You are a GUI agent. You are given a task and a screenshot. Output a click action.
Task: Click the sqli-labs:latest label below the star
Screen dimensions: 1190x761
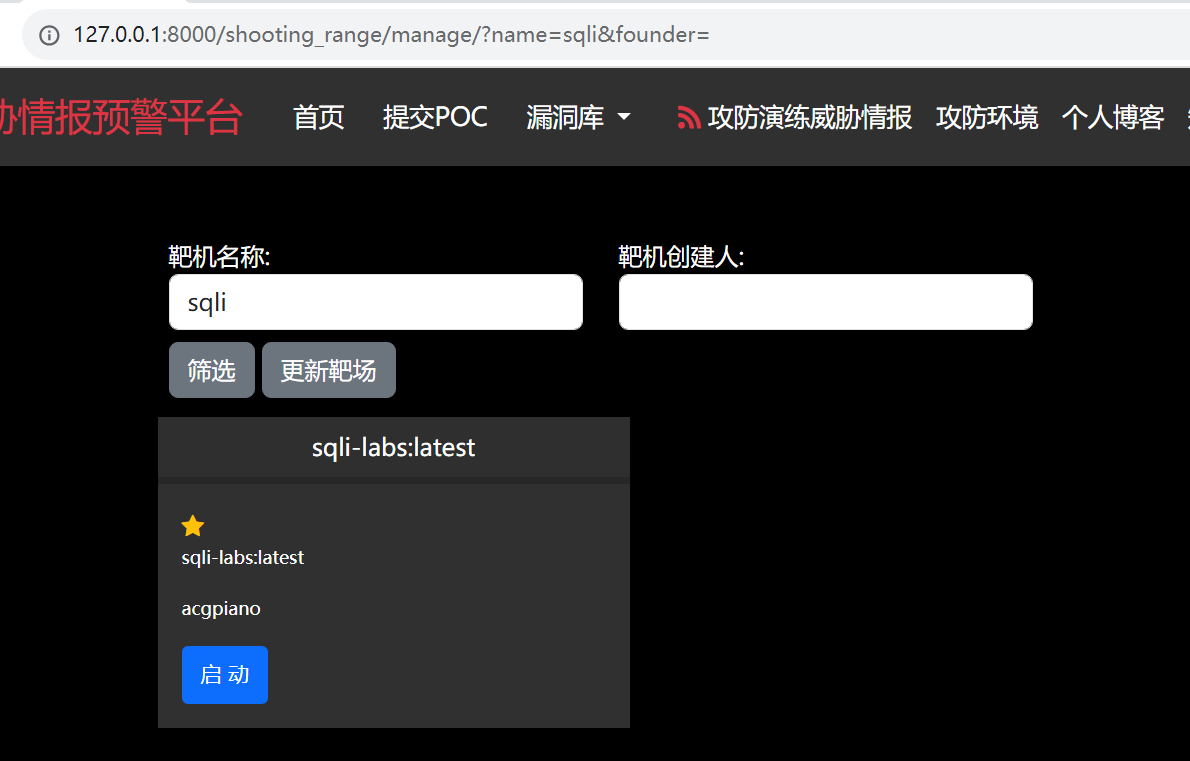[x=242, y=557]
